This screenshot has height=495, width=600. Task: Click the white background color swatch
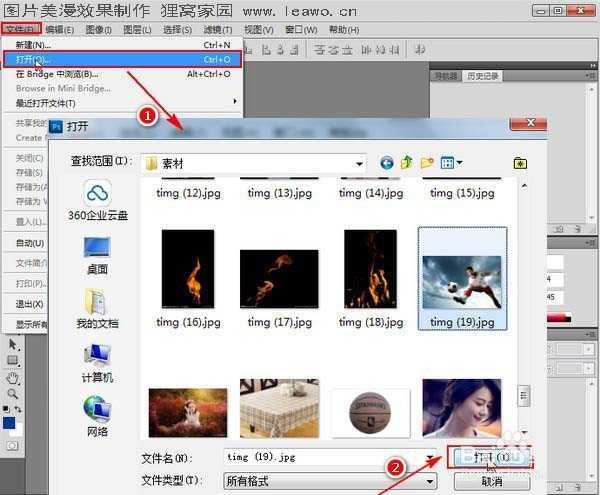pyautogui.click(x=17, y=431)
